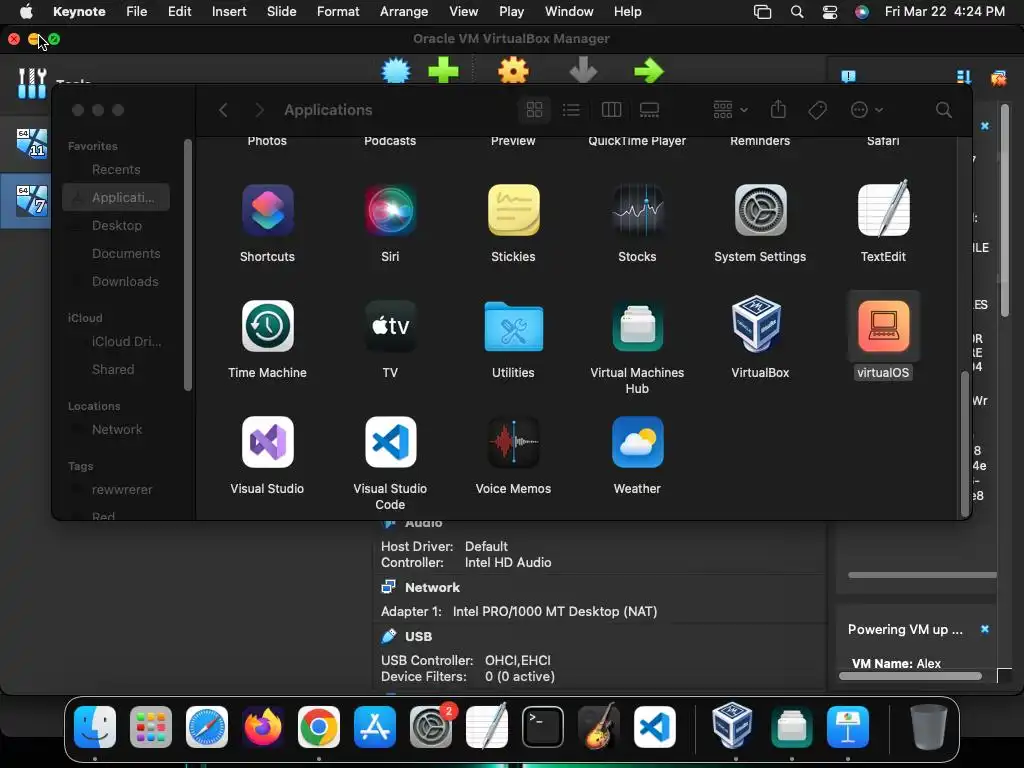Select Documents in Finder sidebar
The height and width of the screenshot is (768, 1024).
point(116,253)
